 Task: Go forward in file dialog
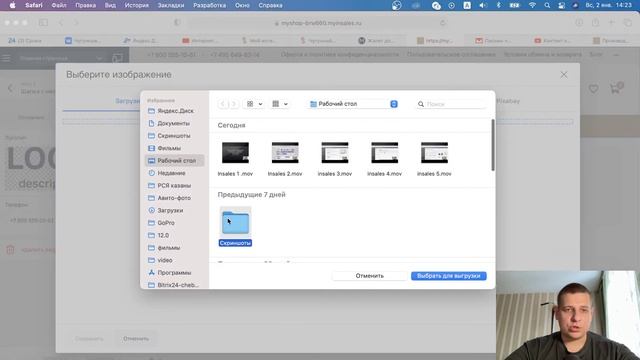(234, 104)
